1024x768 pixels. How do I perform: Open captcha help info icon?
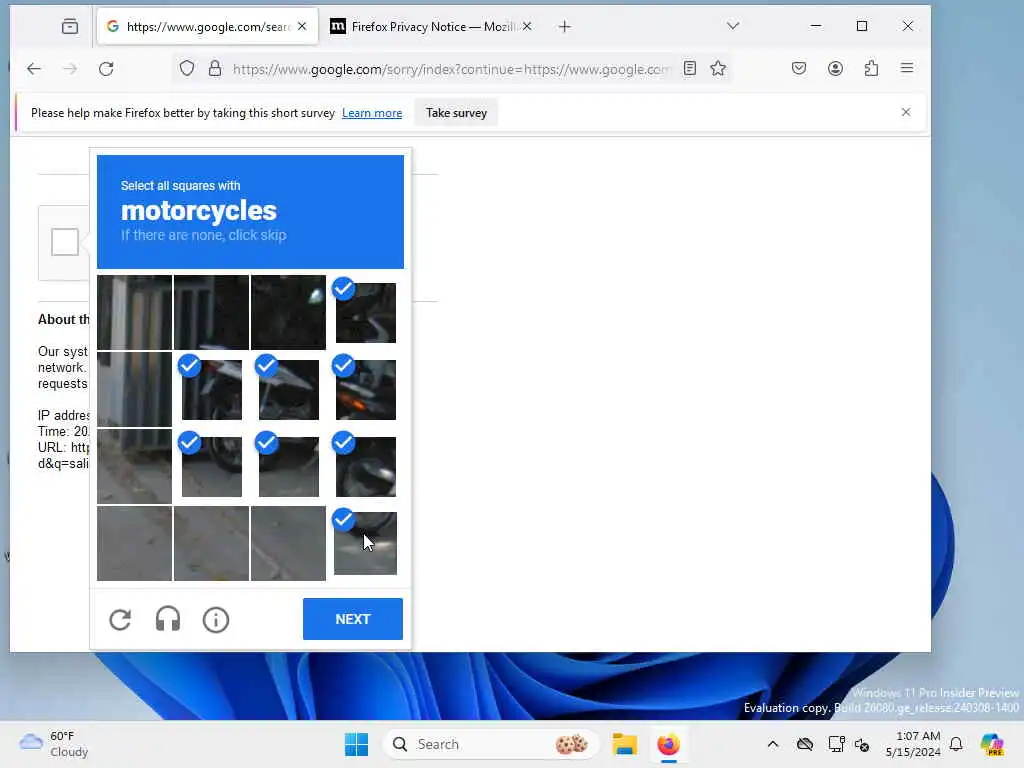216,620
